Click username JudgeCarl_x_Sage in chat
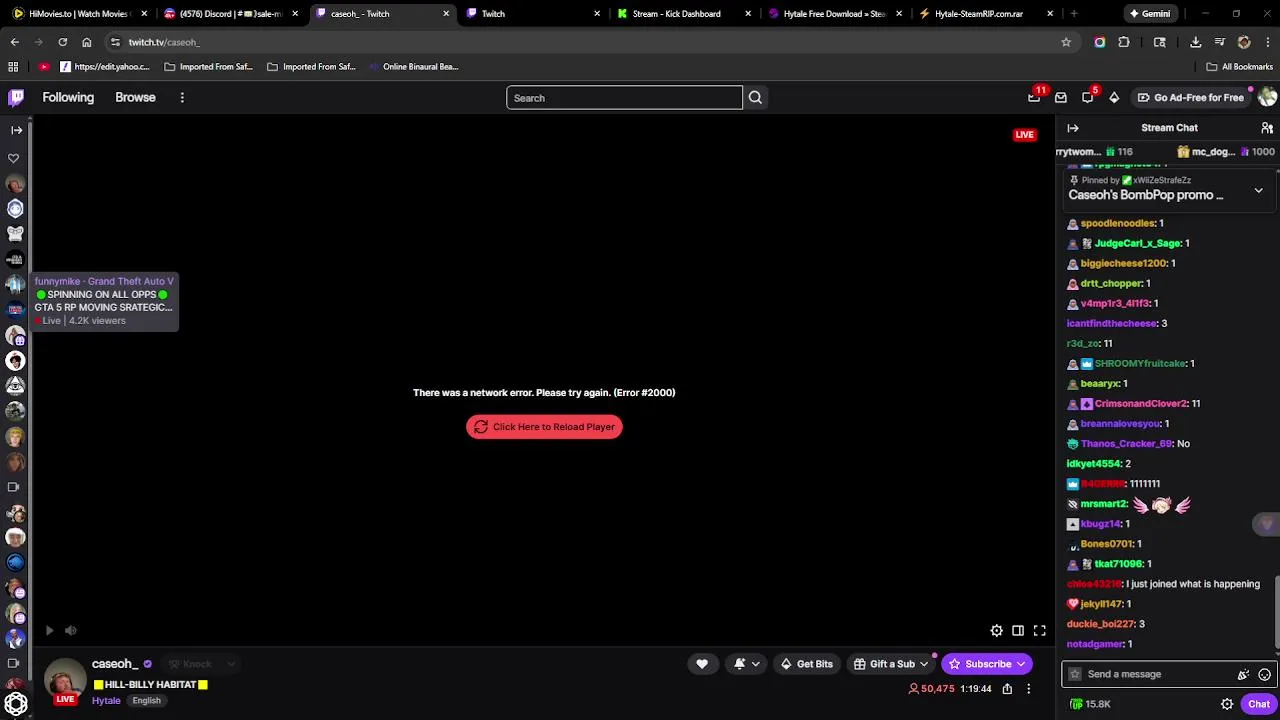 [1138, 244]
